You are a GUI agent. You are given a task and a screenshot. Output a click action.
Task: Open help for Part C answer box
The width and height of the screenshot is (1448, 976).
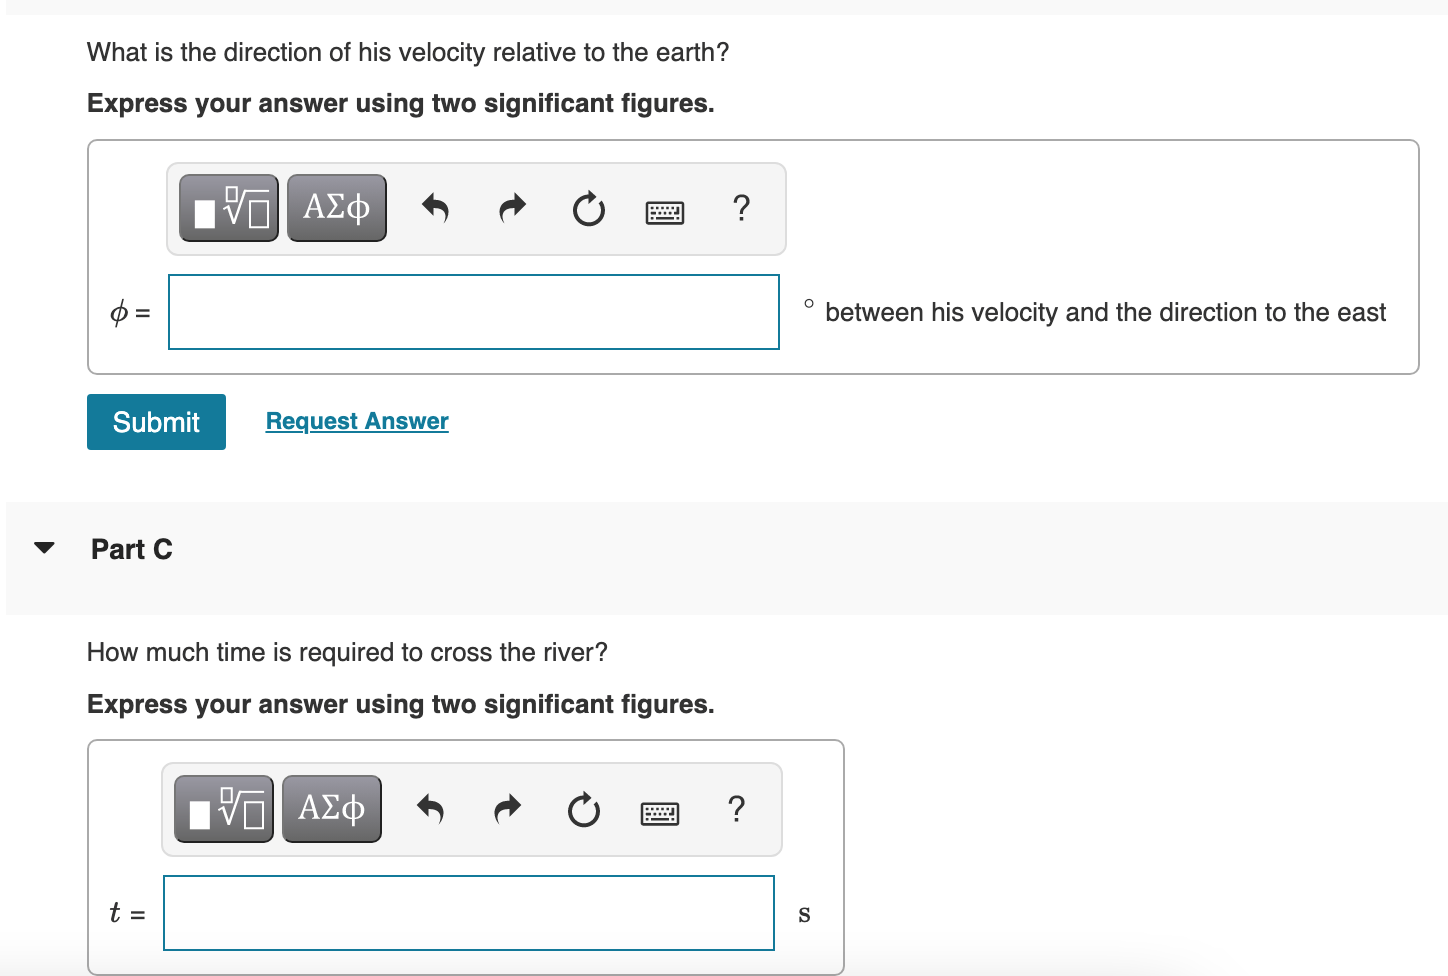click(x=737, y=809)
